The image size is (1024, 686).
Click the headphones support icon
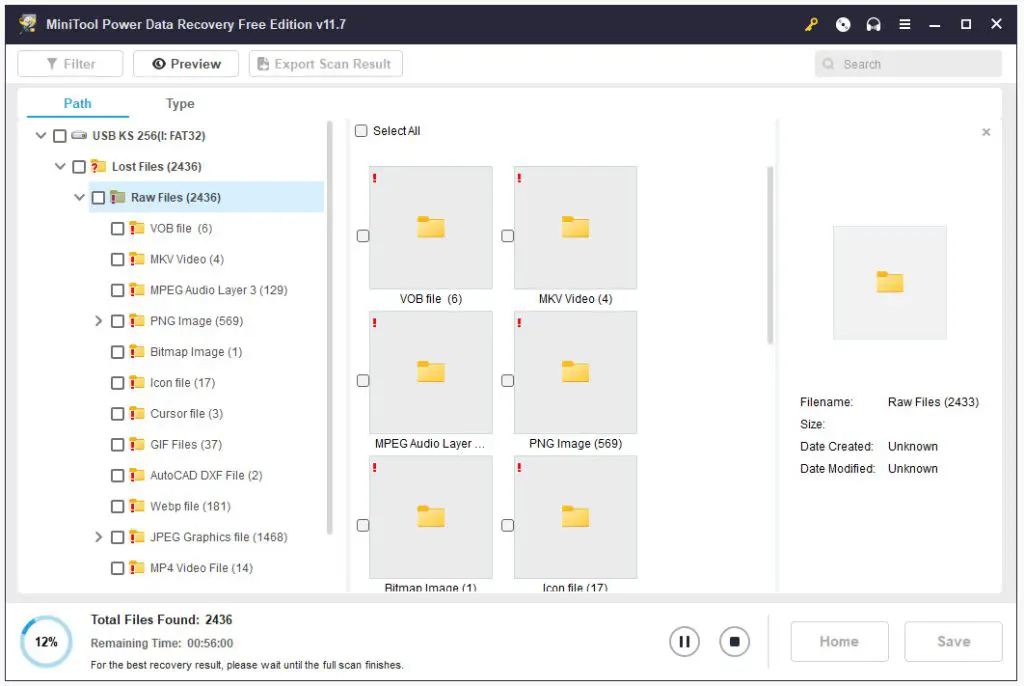click(874, 24)
